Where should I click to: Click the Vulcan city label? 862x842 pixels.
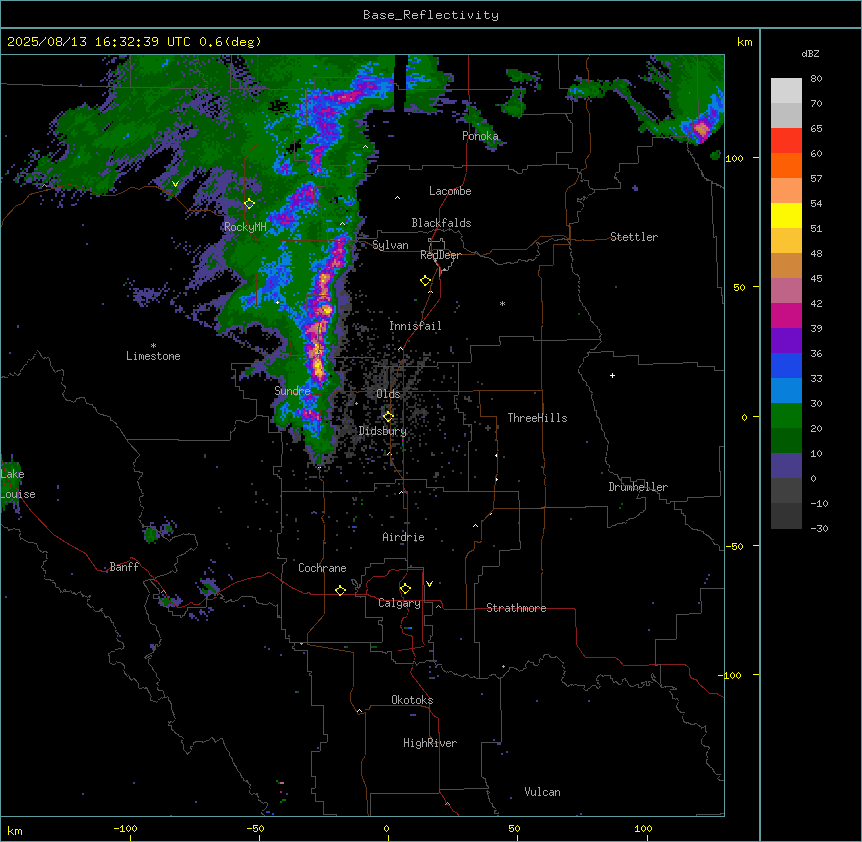point(543,792)
